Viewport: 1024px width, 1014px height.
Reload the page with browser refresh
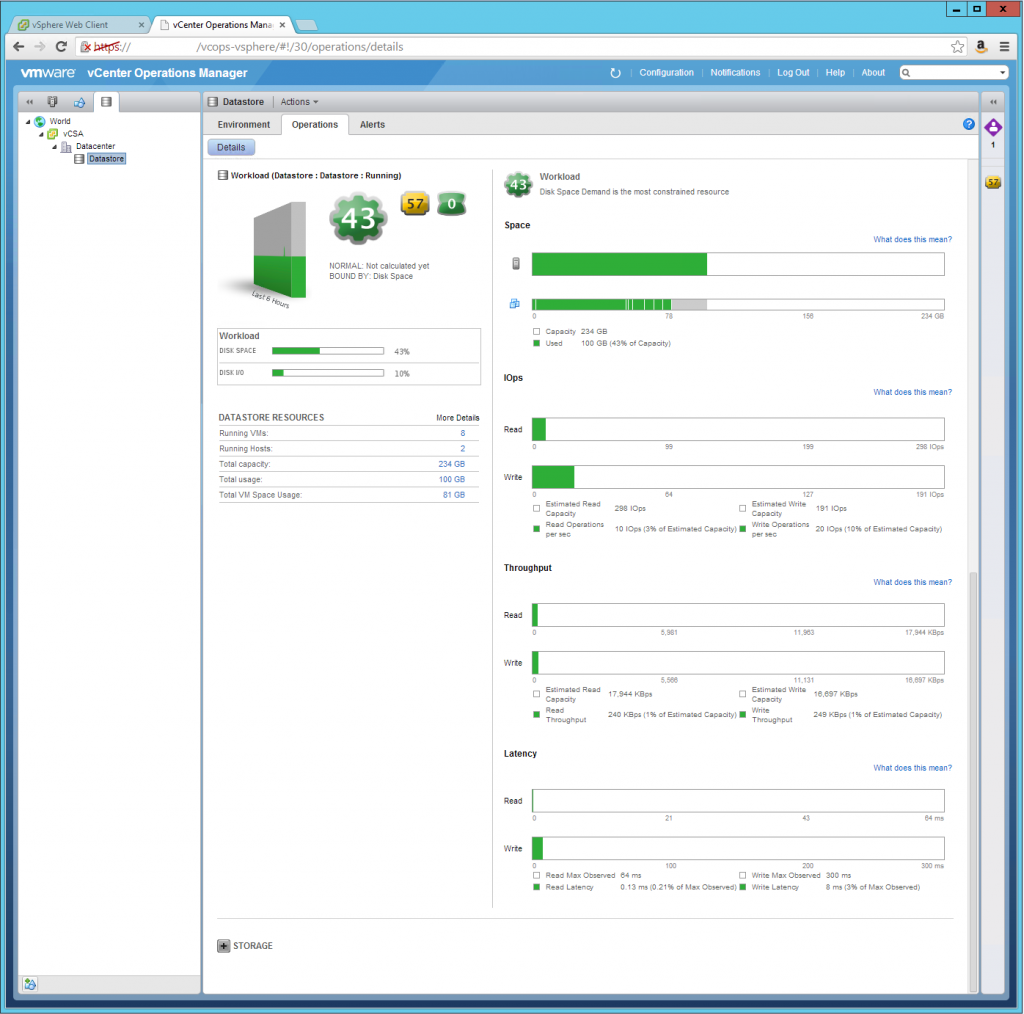pos(61,46)
